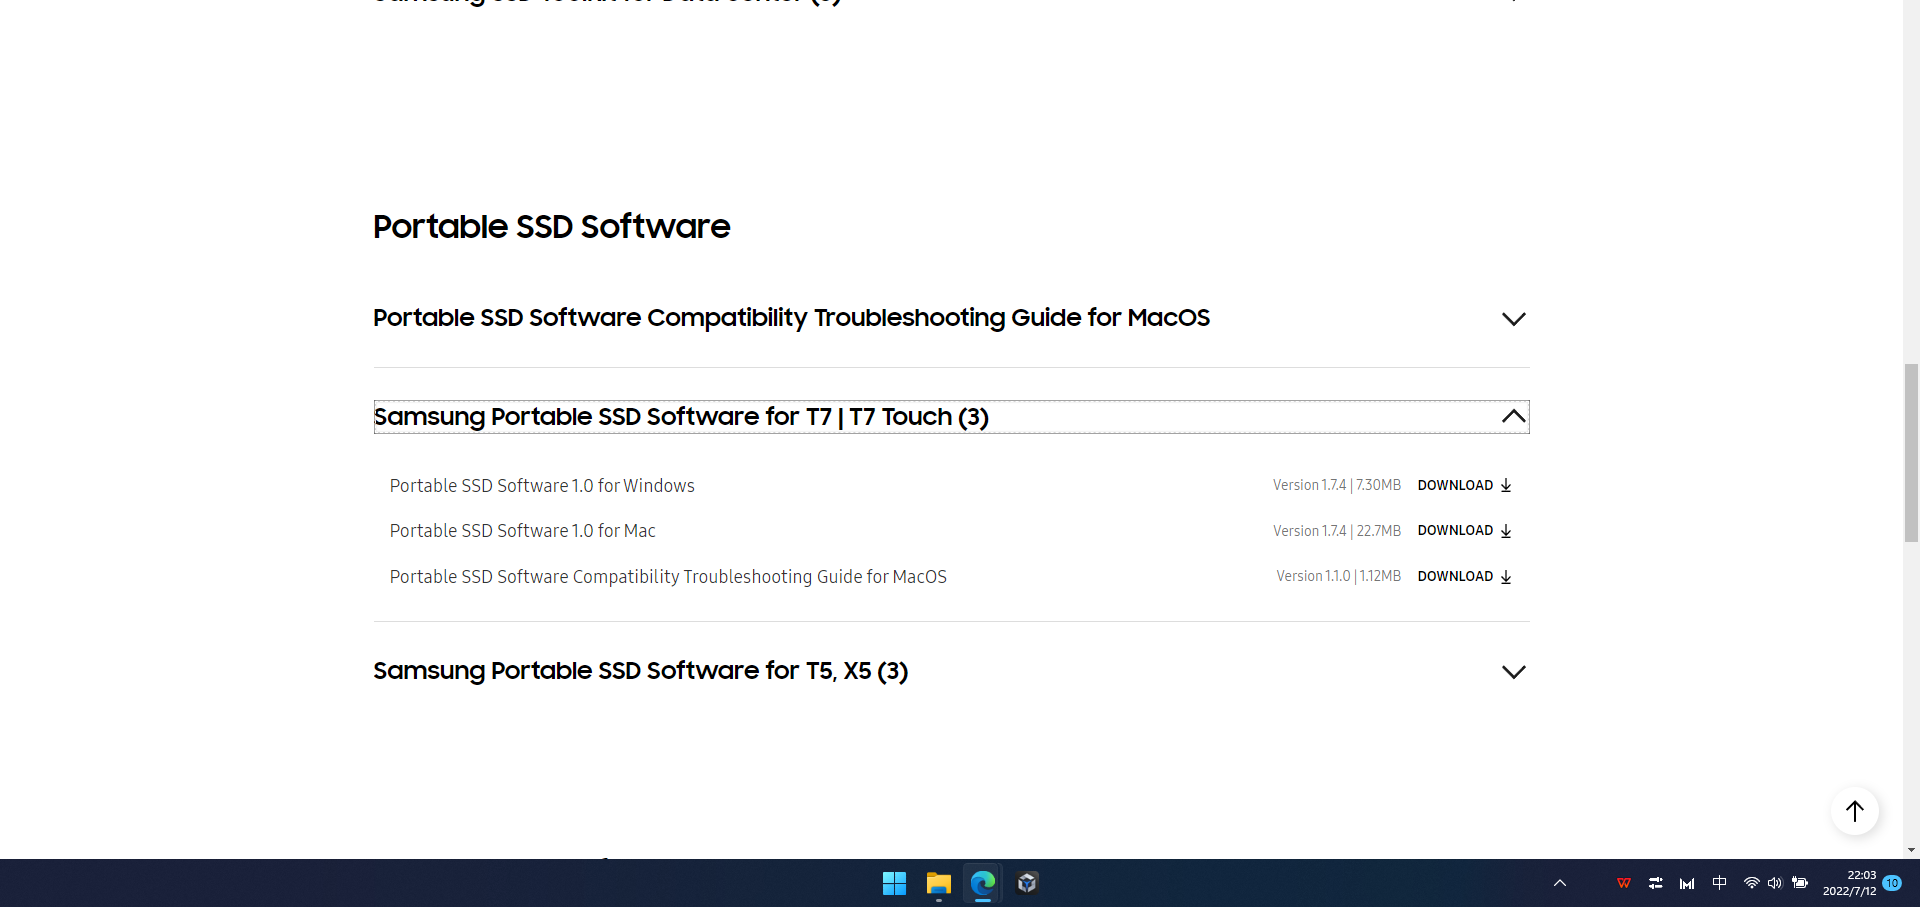Open the Windows Start menu
Viewport: 1920px width, 907px height.
click(x=894, y=883)
